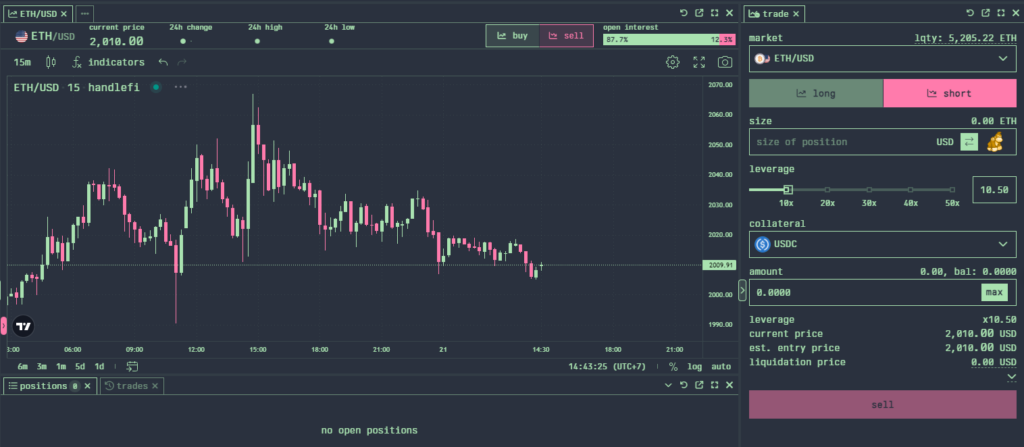The width and height of the screenshot is (1024, 447).
Task: Take a chart snapshot with camera icon
Action: pyautogui.click(x=725, y=62)
